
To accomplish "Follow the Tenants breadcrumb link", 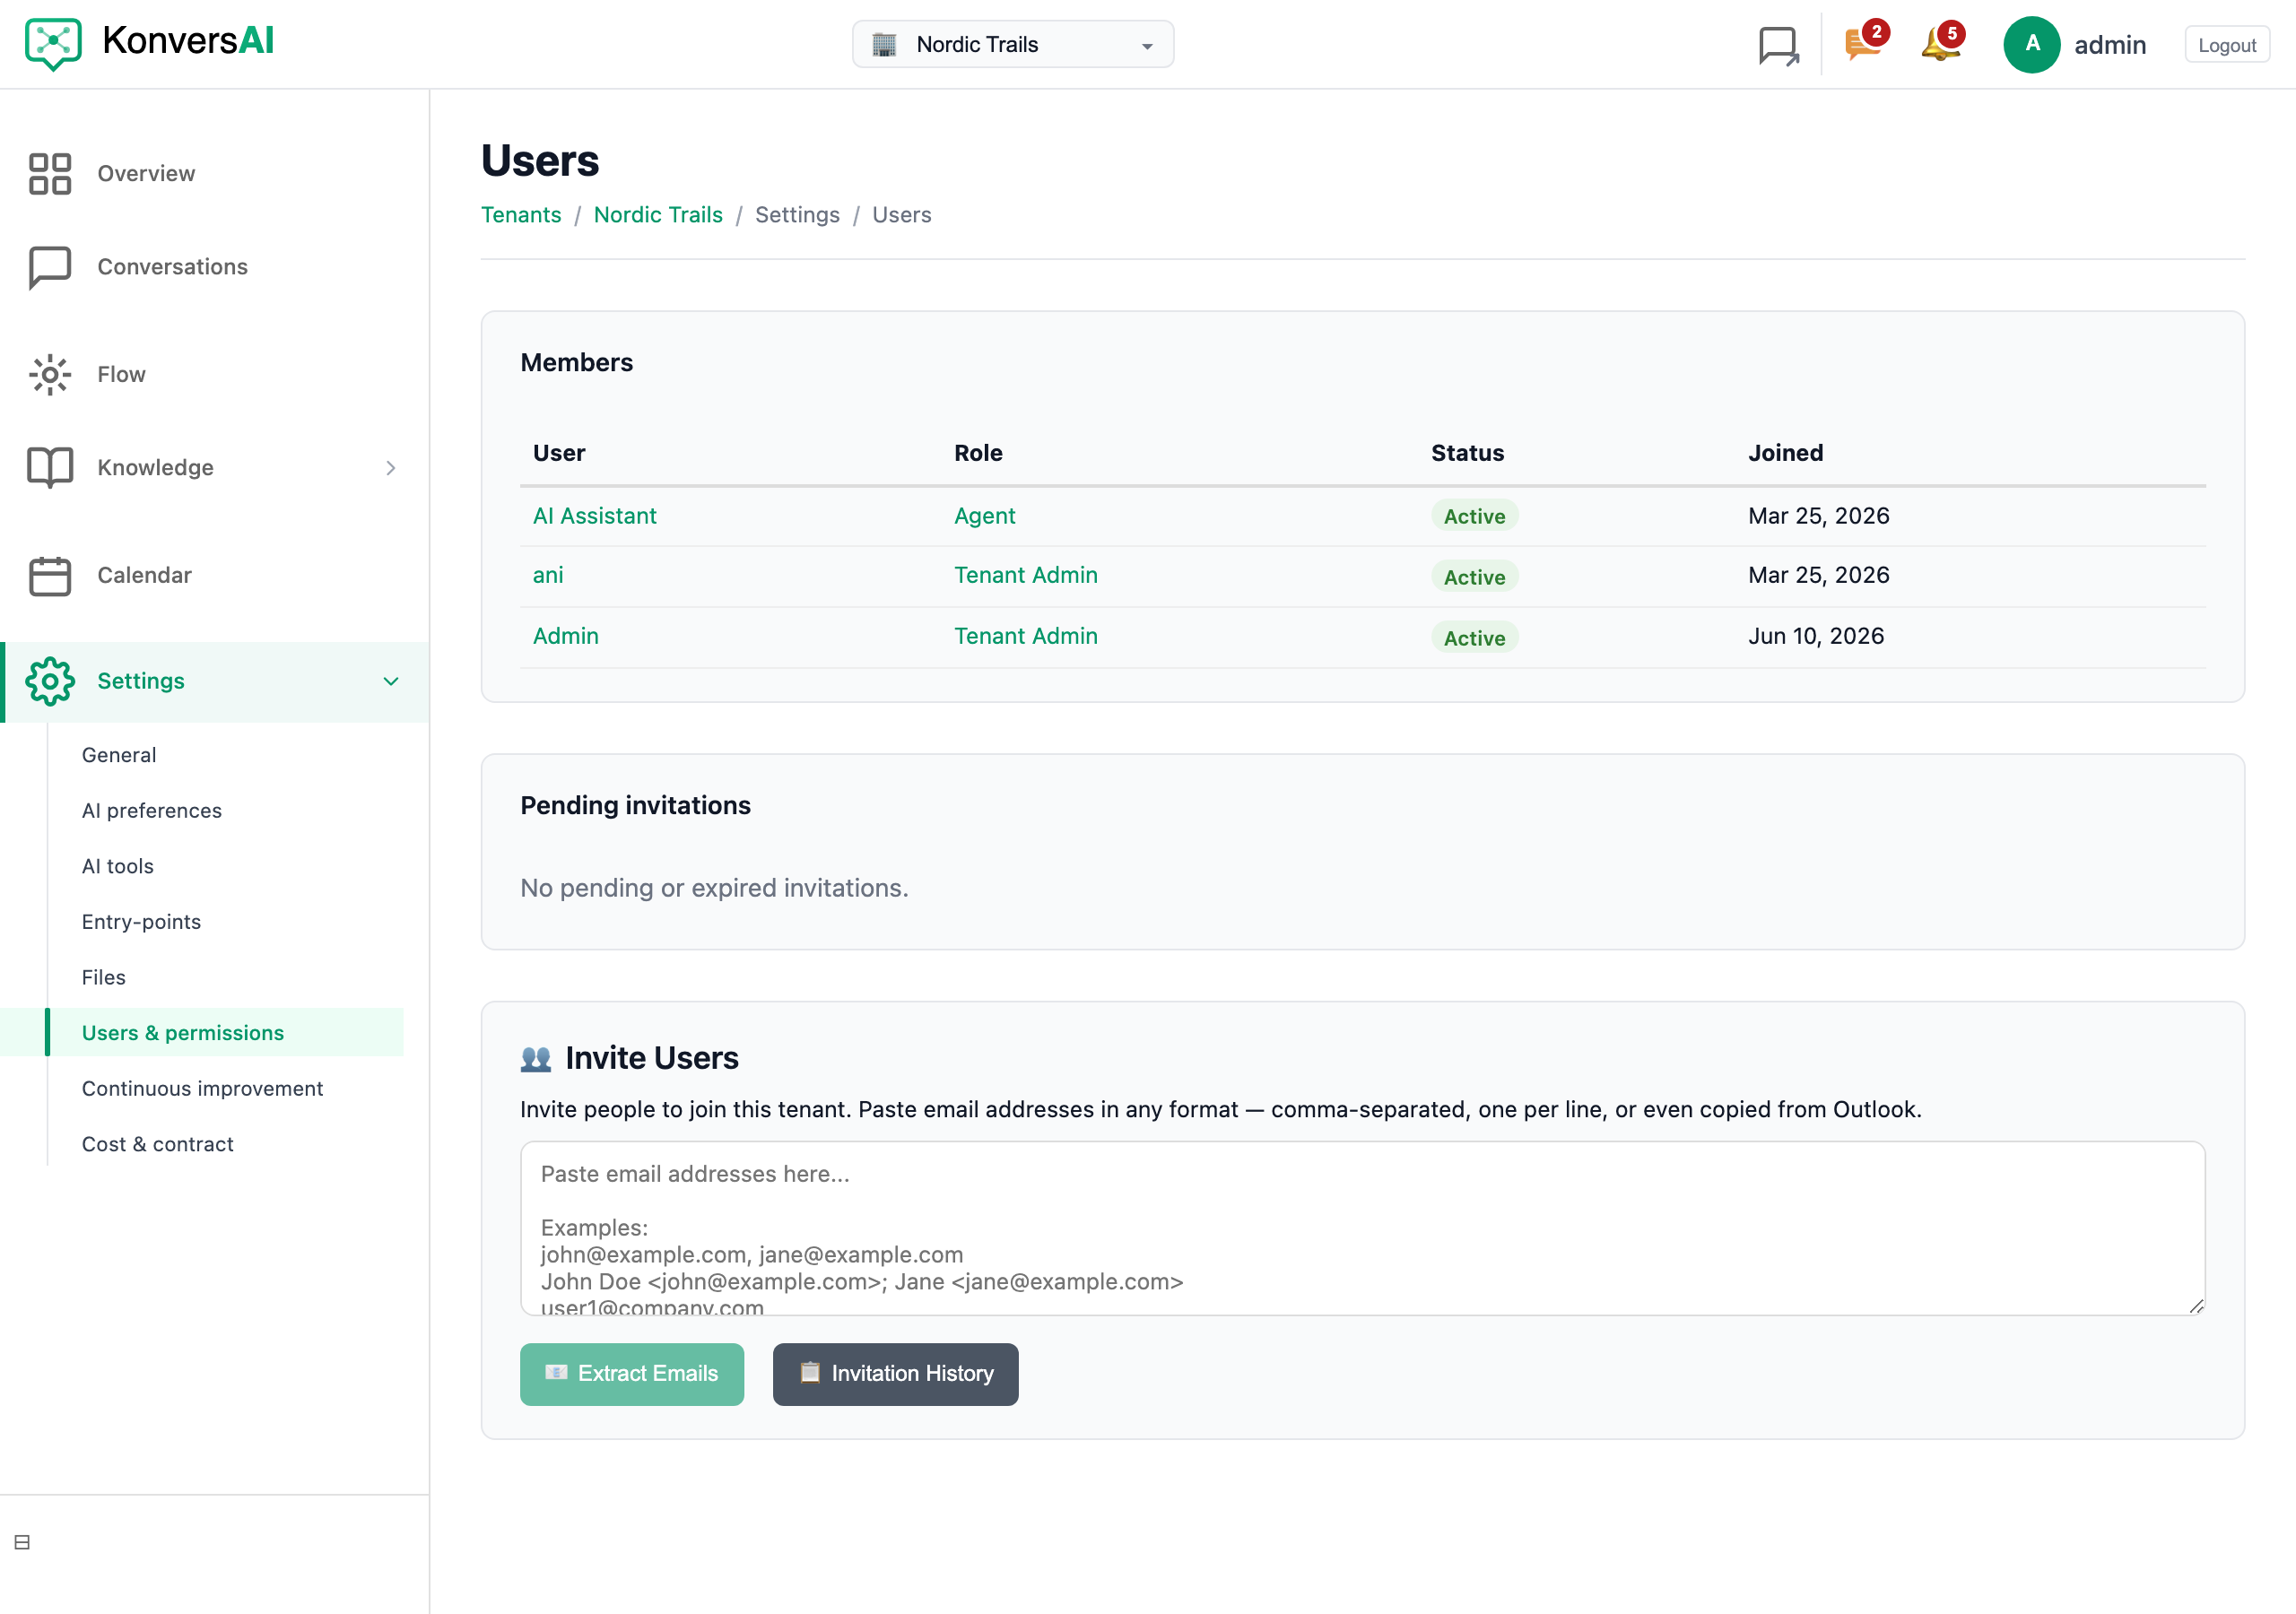I will coord(521,215).
